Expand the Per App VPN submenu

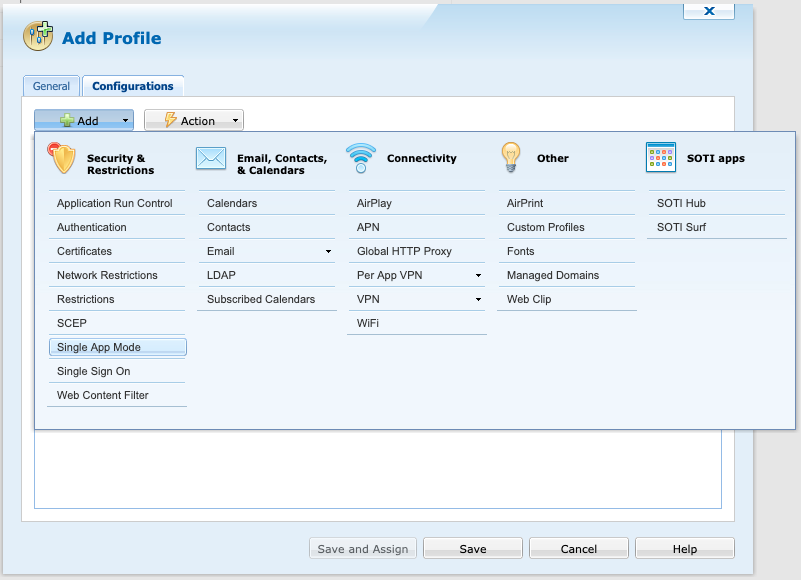pyautogui.click(x=478, y=276)
